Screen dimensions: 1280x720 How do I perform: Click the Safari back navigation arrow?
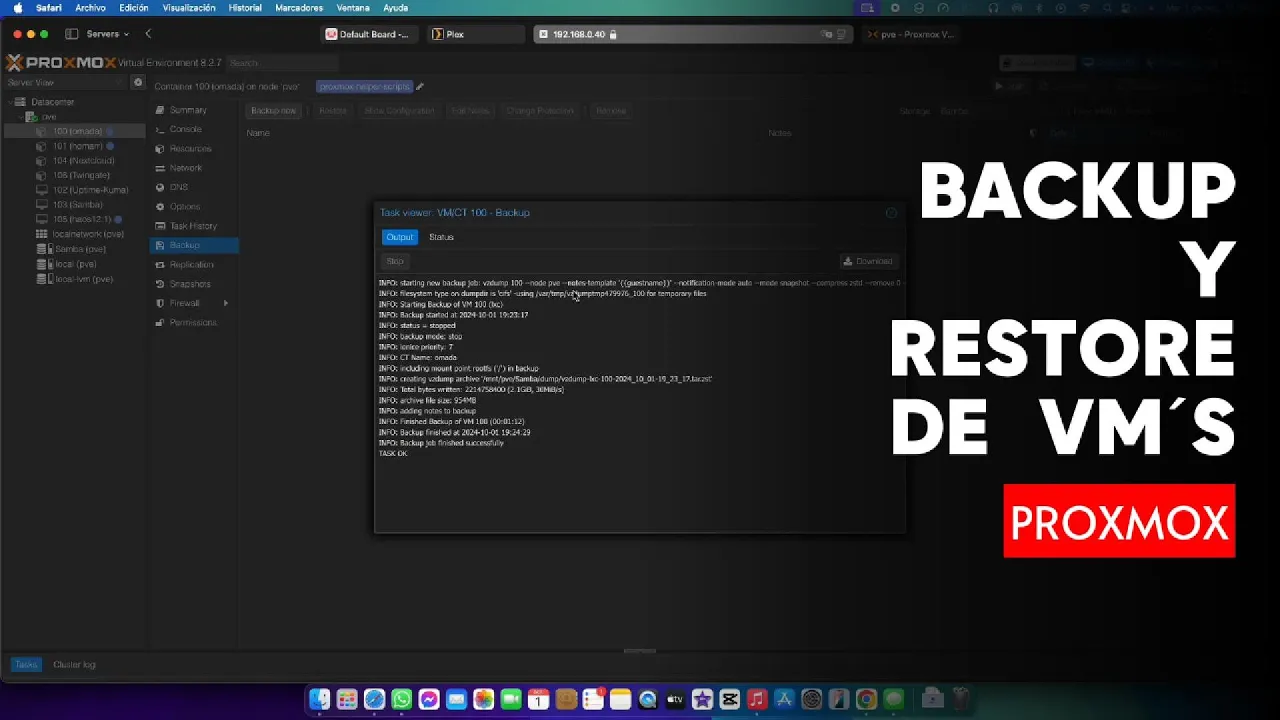148,34
